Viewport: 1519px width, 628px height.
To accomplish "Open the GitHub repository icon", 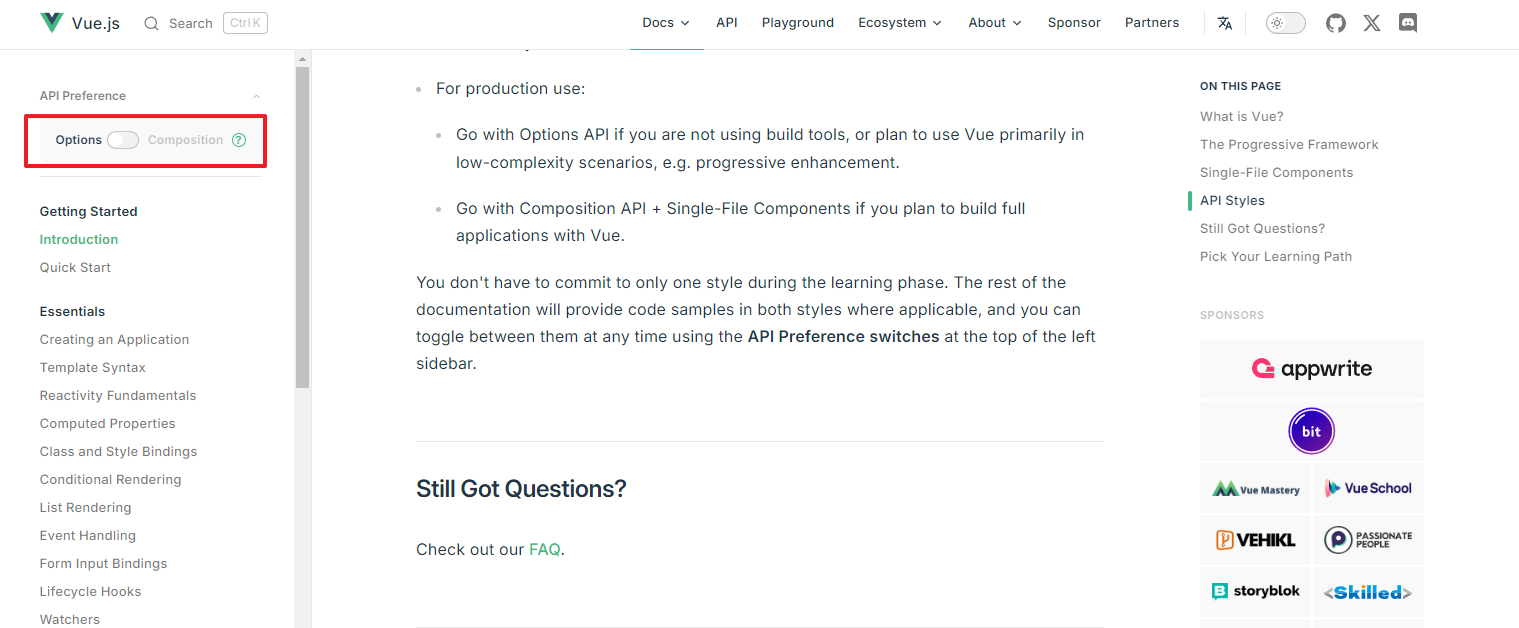I will 1336,23.
